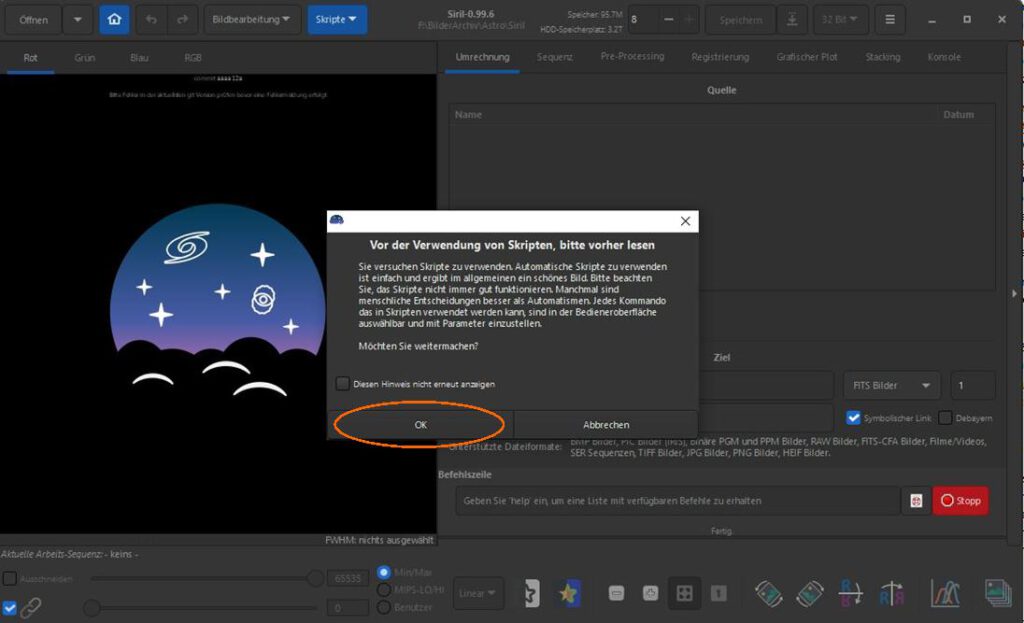The height and width of the screenshot is (623, 1024).
Task: Toggle the star detection icon
Action: click(x=568, y=593)
